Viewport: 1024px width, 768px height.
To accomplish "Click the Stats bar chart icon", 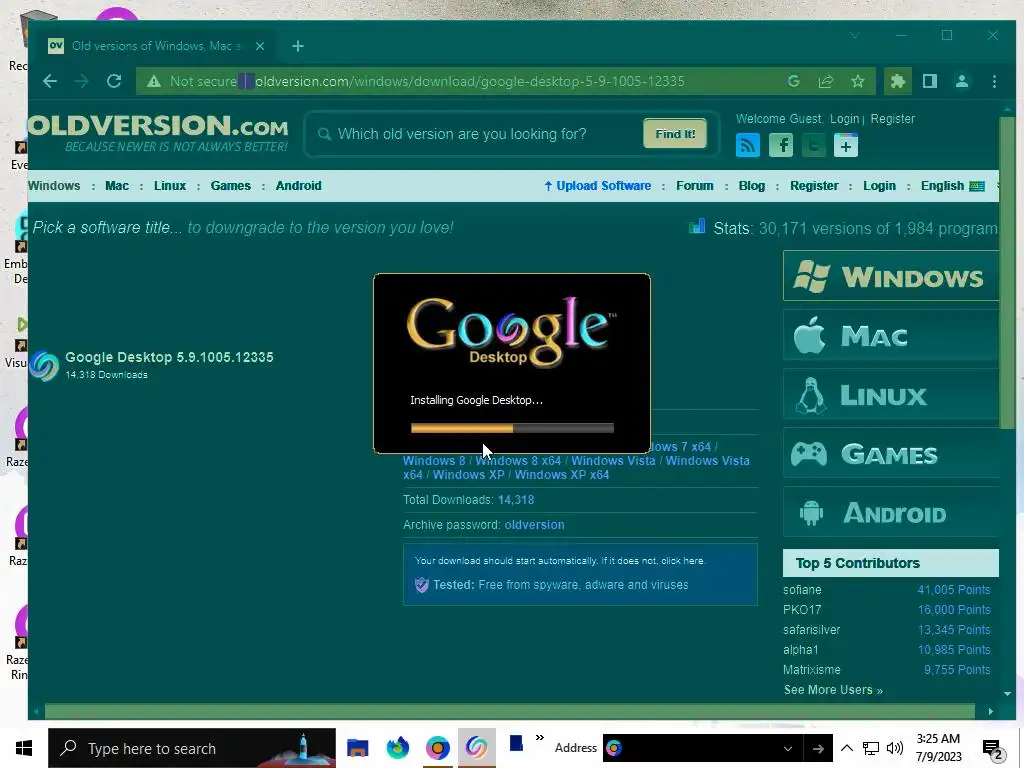I will pos(697,227).
